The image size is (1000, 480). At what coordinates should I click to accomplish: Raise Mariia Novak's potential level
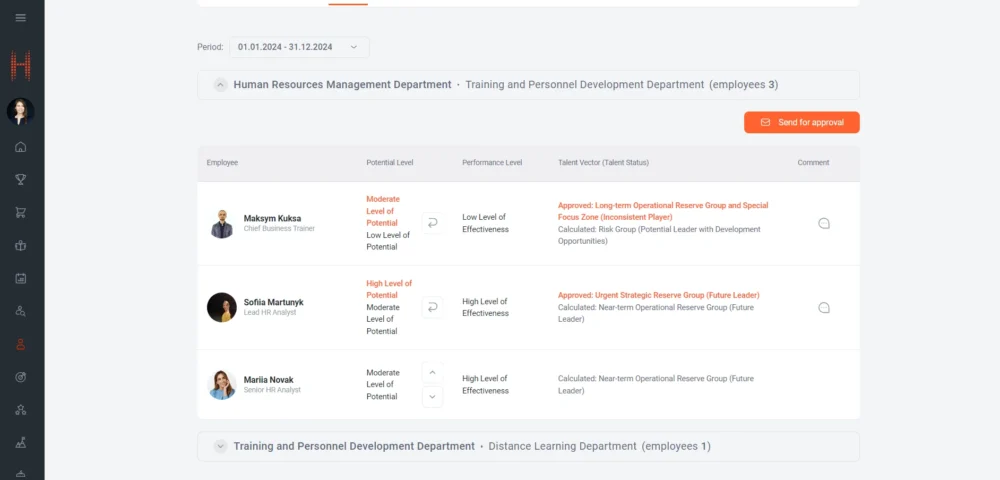click(x=432, y=372)
